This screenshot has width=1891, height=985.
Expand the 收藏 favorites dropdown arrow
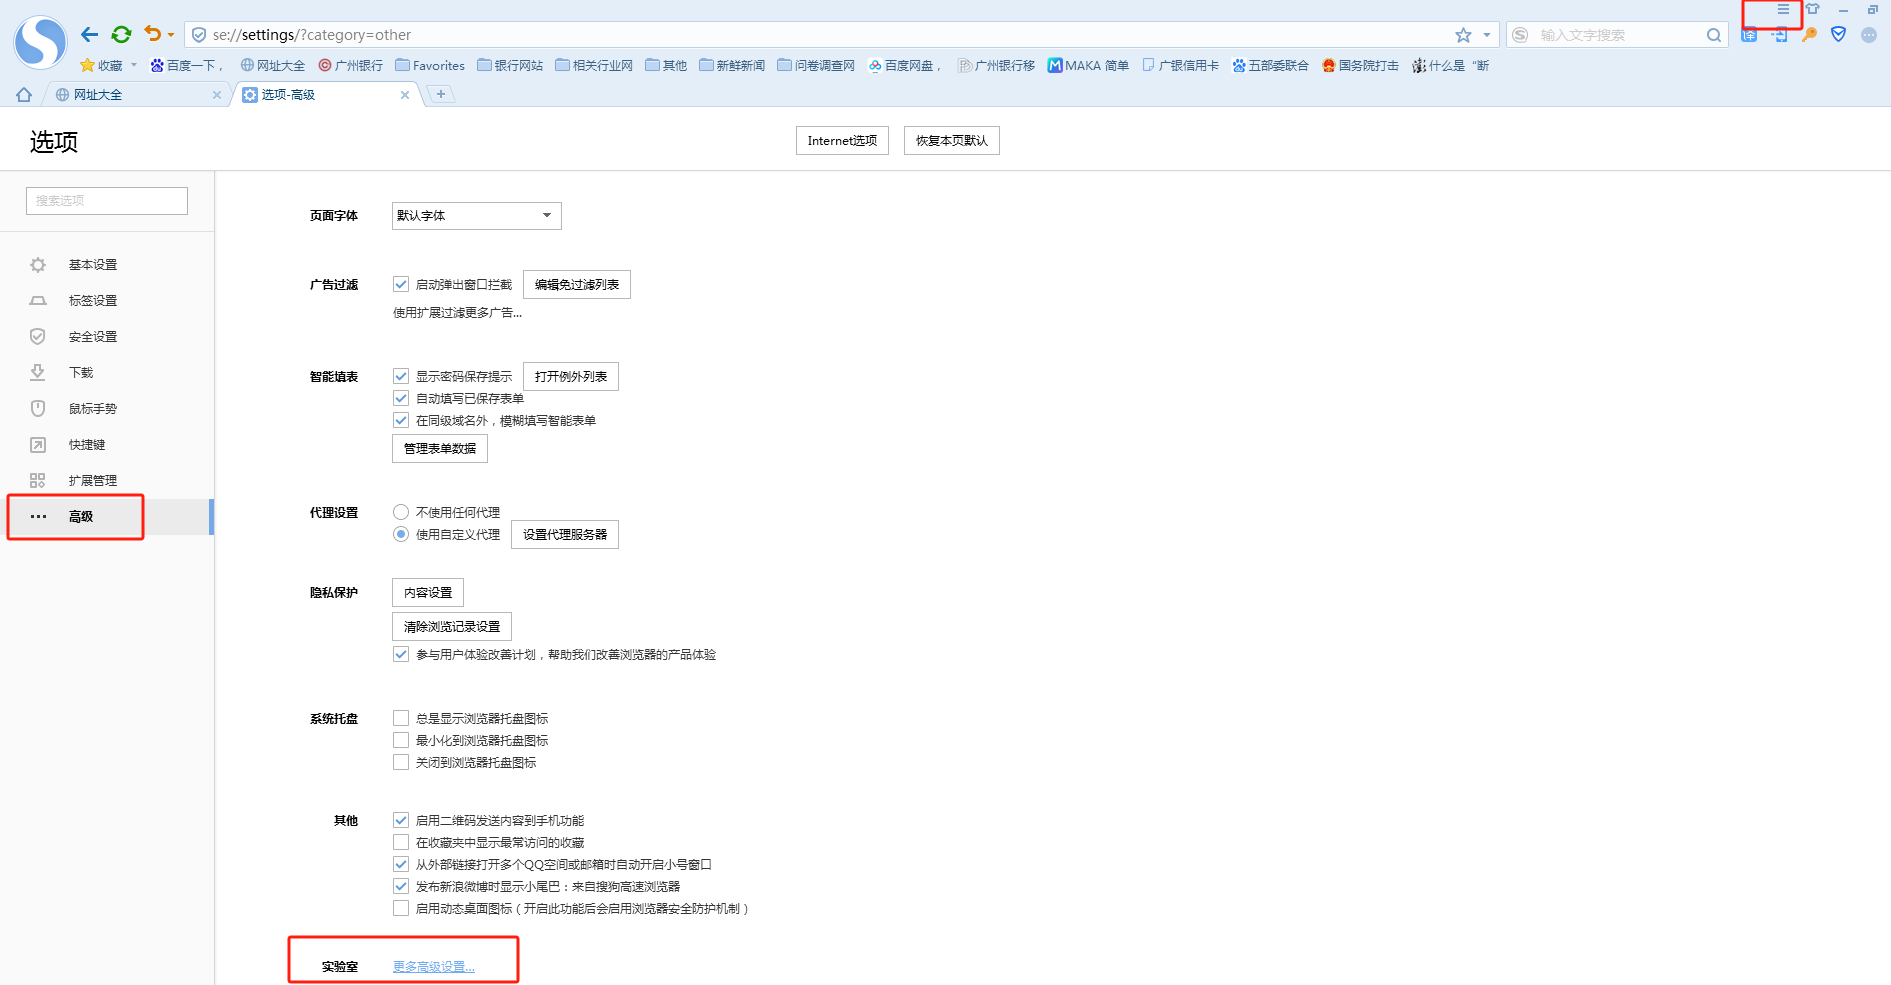[x=134, y=66]
